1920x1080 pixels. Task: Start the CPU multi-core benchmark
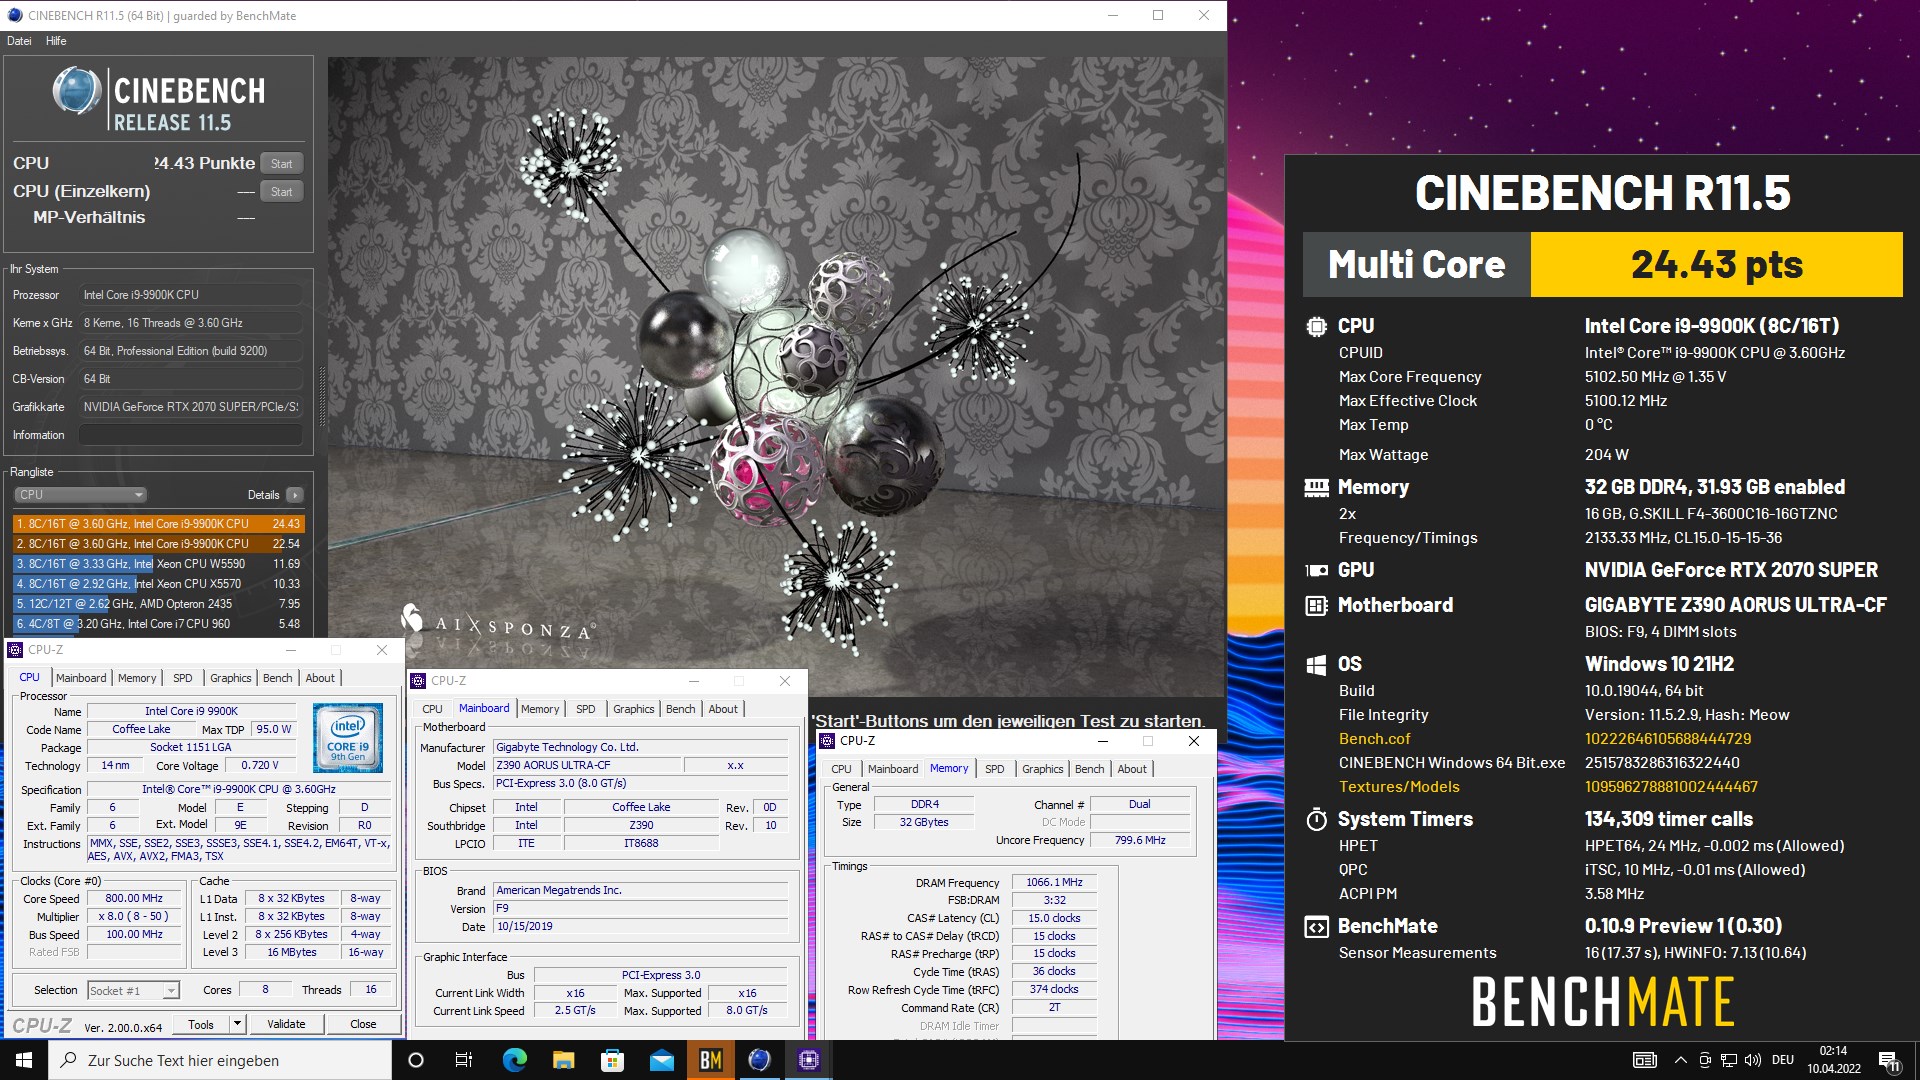[x=282, y=164]
